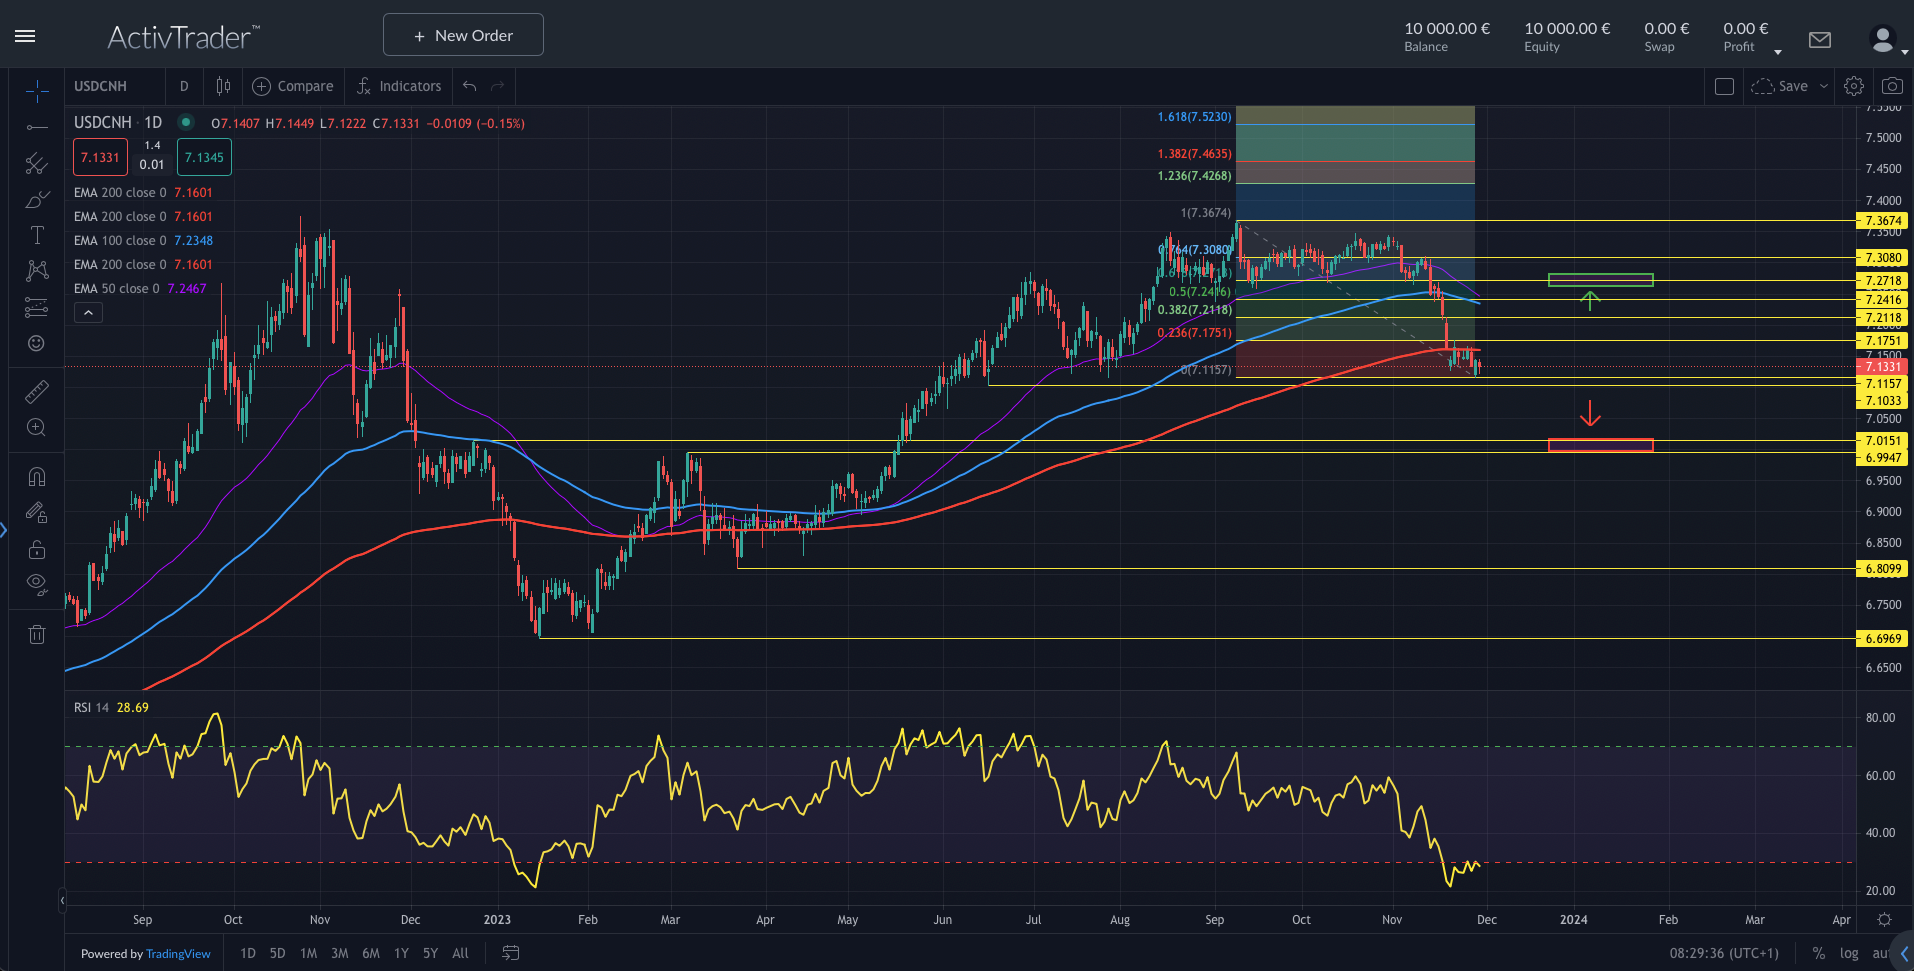Take a chart screenshot with the camera icon
Image resolution: width=1914 pixels, height=971 pixels.
point(1892,86)
